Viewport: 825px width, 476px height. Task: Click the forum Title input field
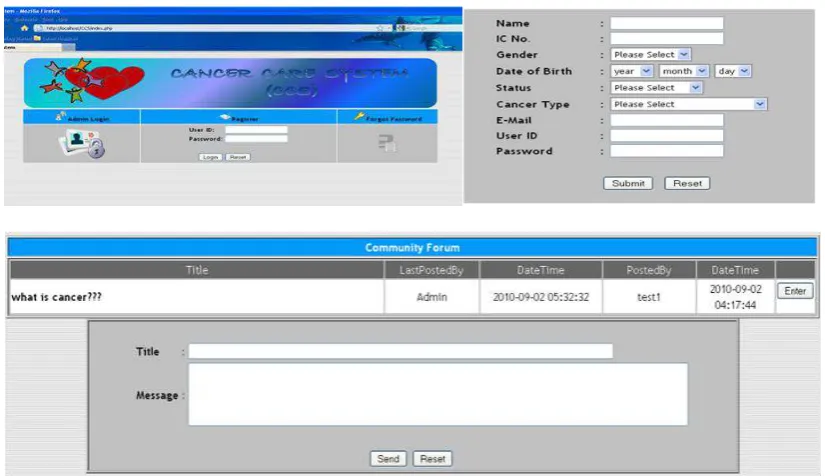coord(400,351)
